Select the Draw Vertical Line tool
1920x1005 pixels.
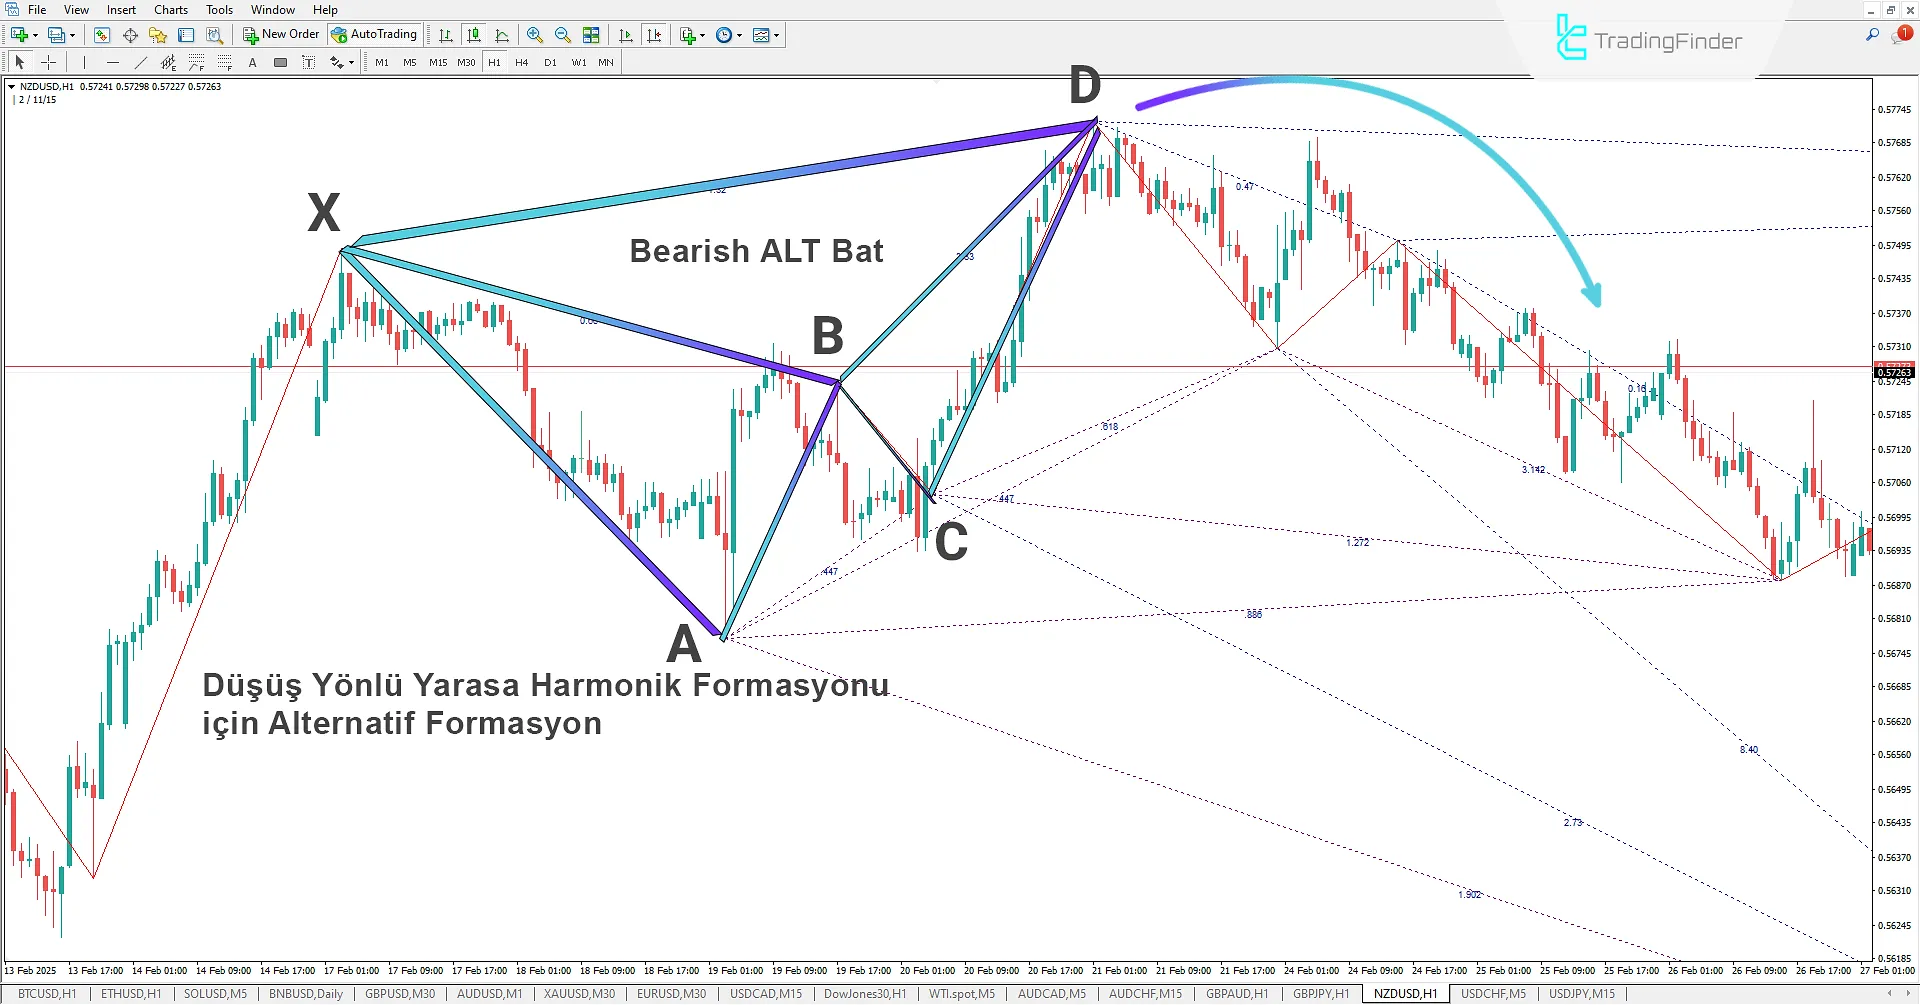tap(85, 62)
